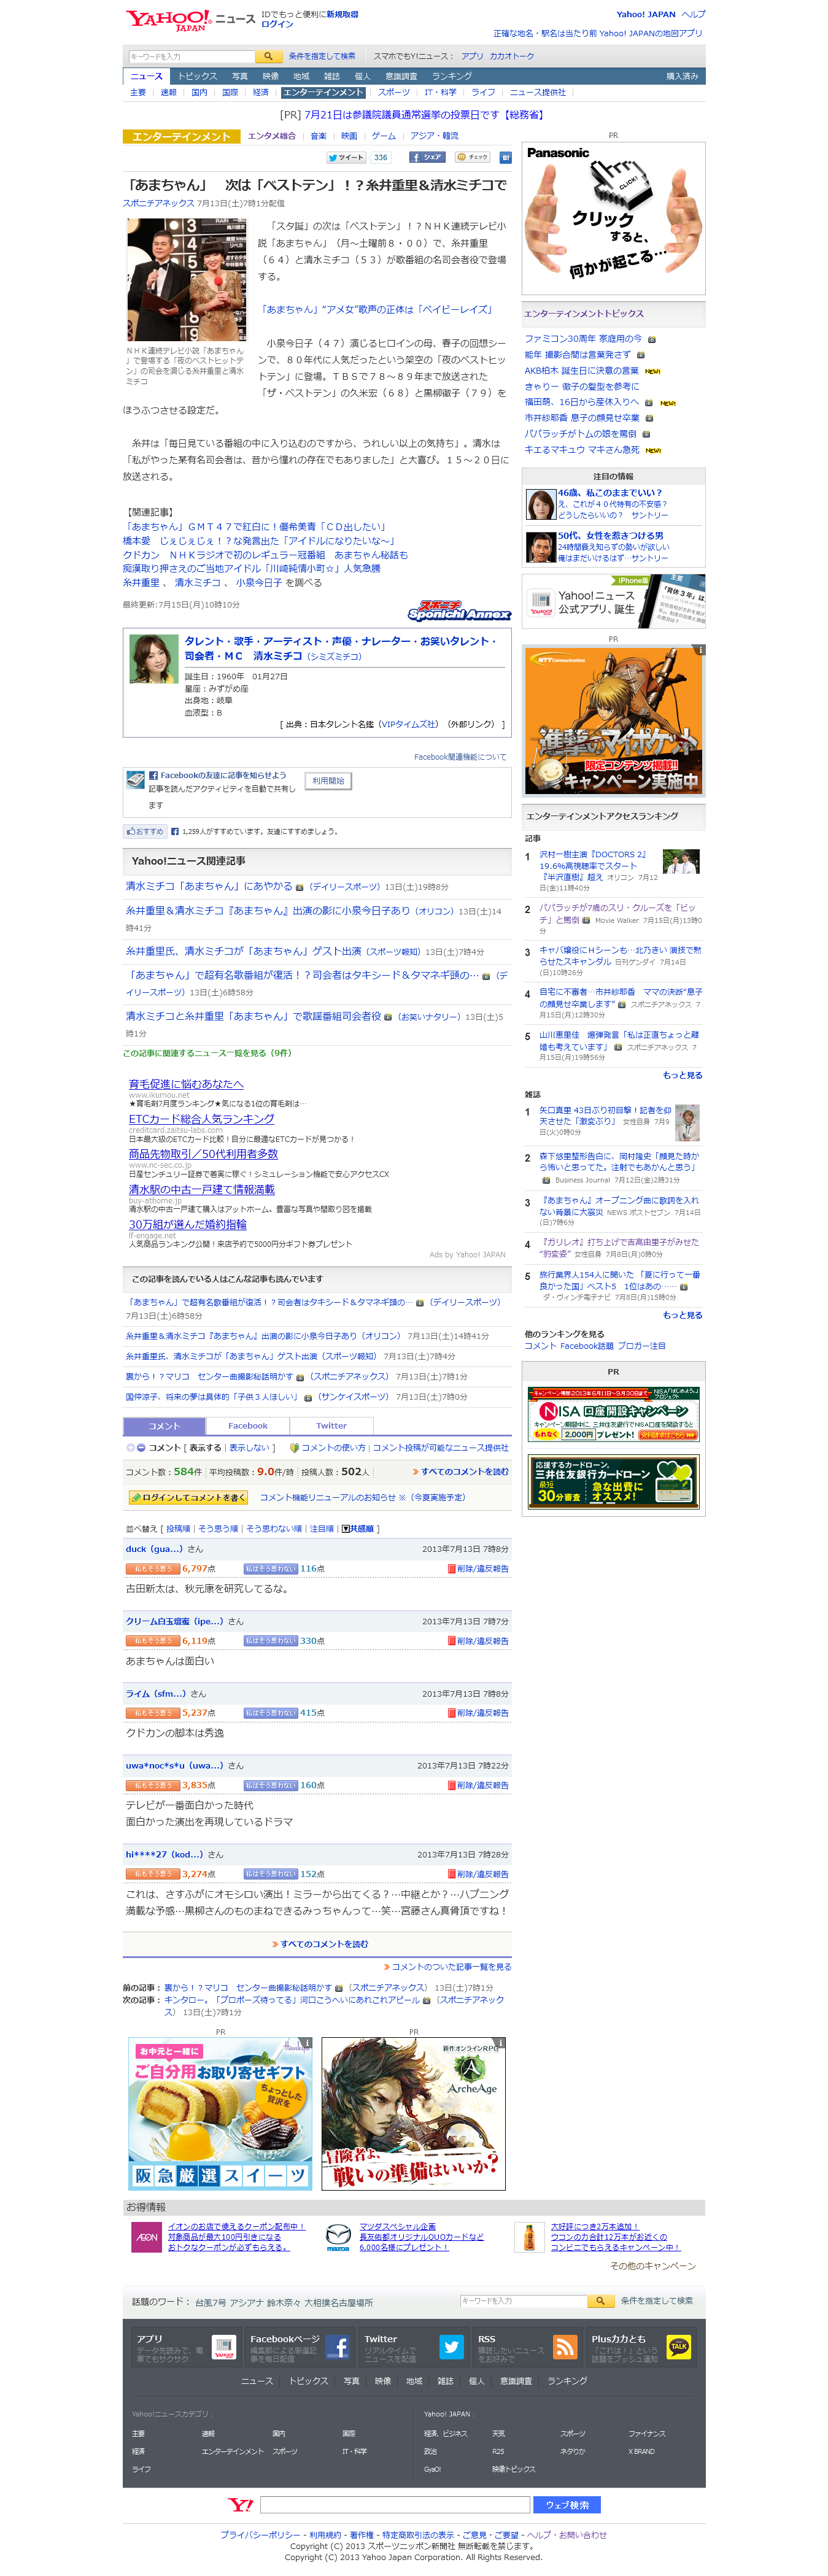Screen dimensions: 828x2576
Task: Click the footer KakaoTalk Plusカカとも icon
Action: [x=680, y=2346]
